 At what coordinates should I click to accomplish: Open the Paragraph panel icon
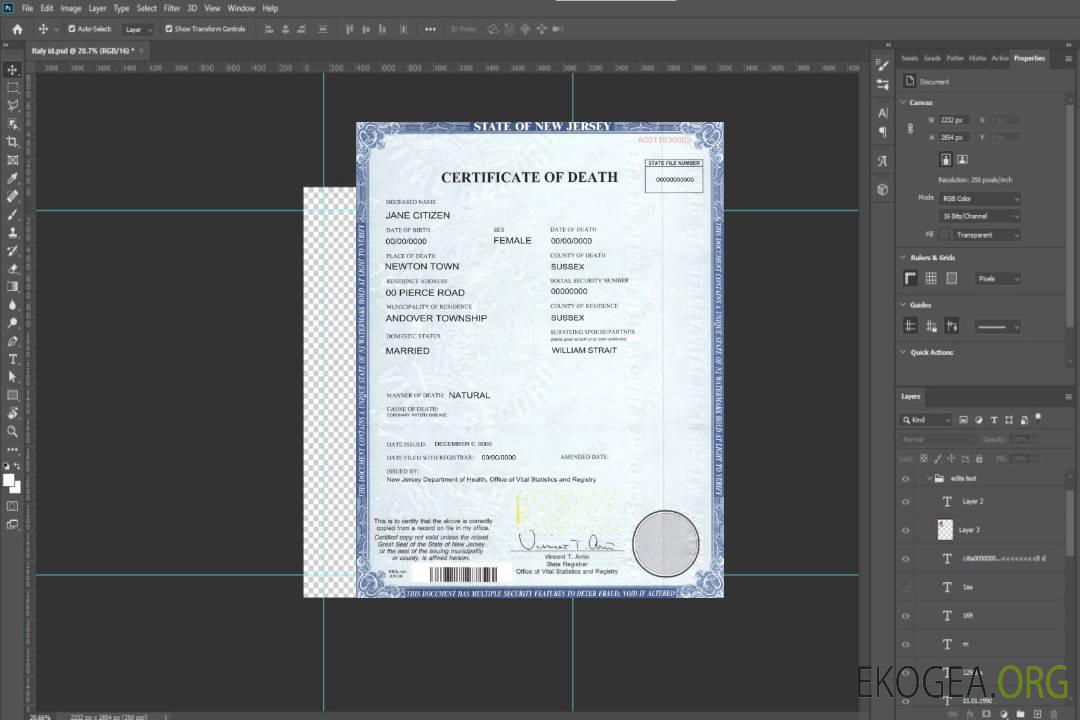[883, 132]
